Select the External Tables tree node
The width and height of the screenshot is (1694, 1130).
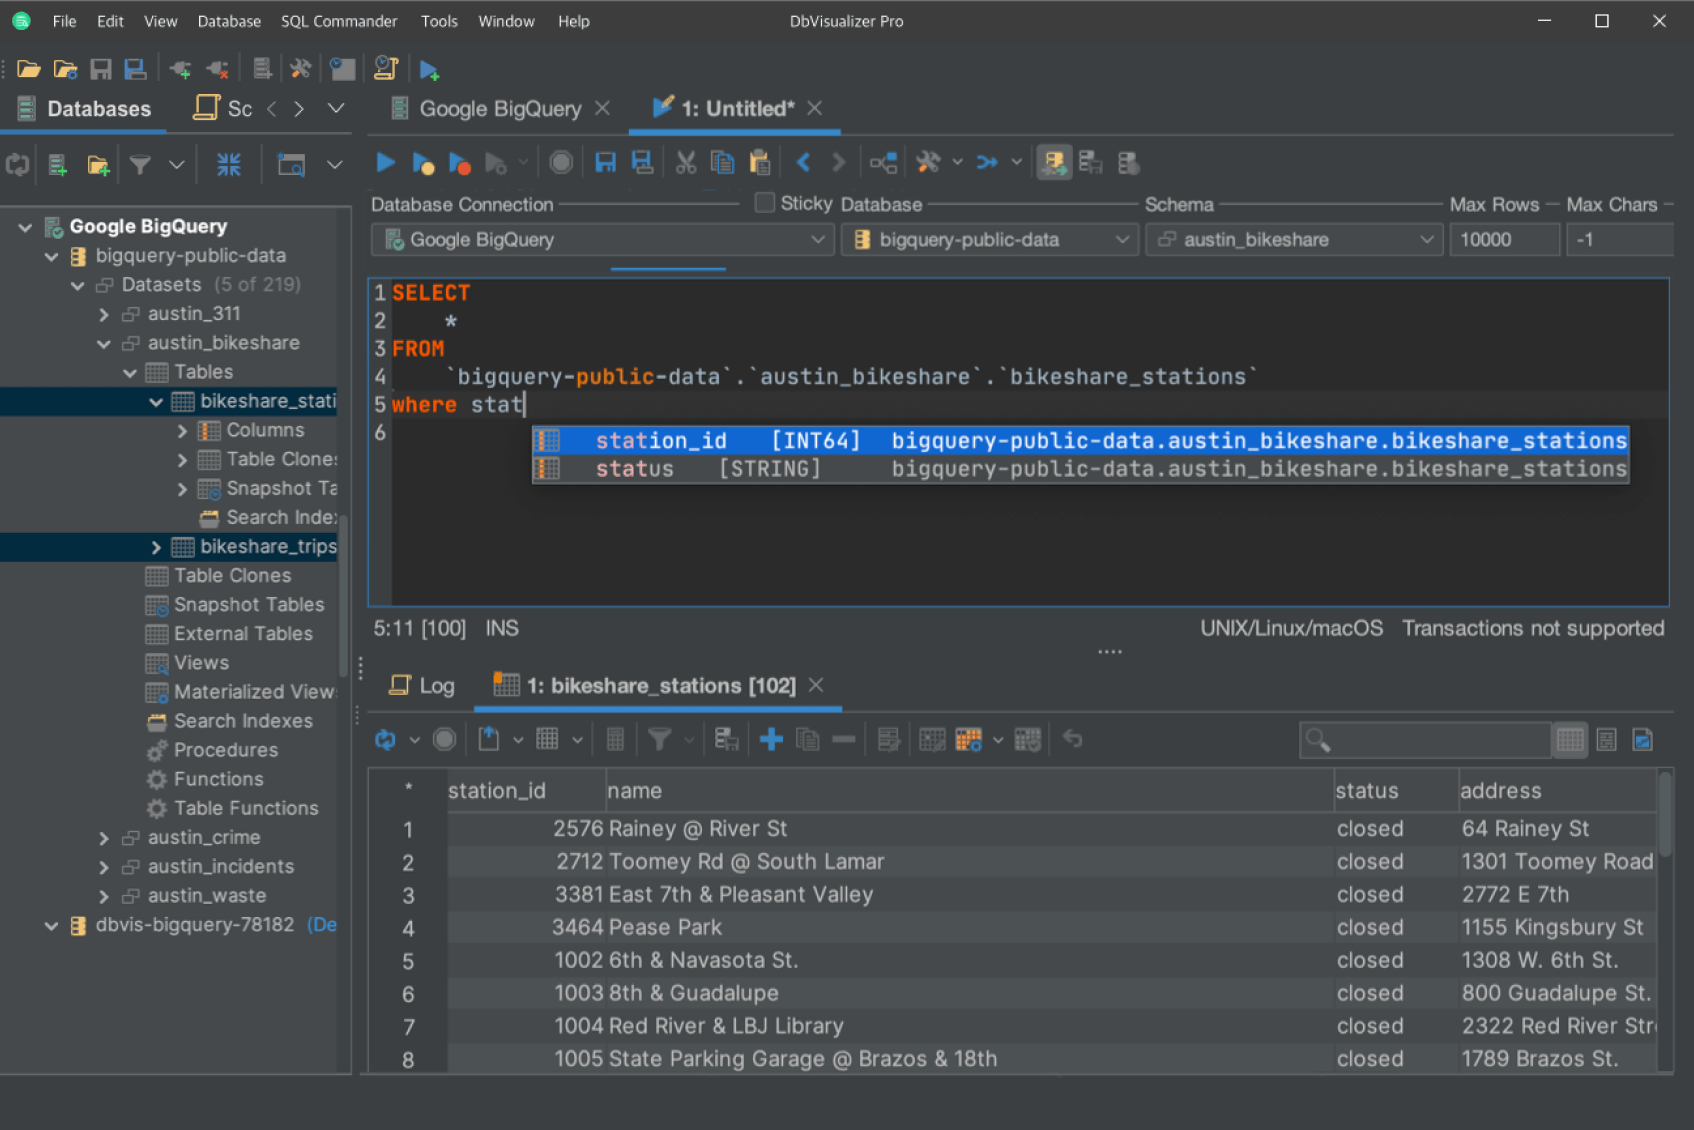tap(243, 634)
